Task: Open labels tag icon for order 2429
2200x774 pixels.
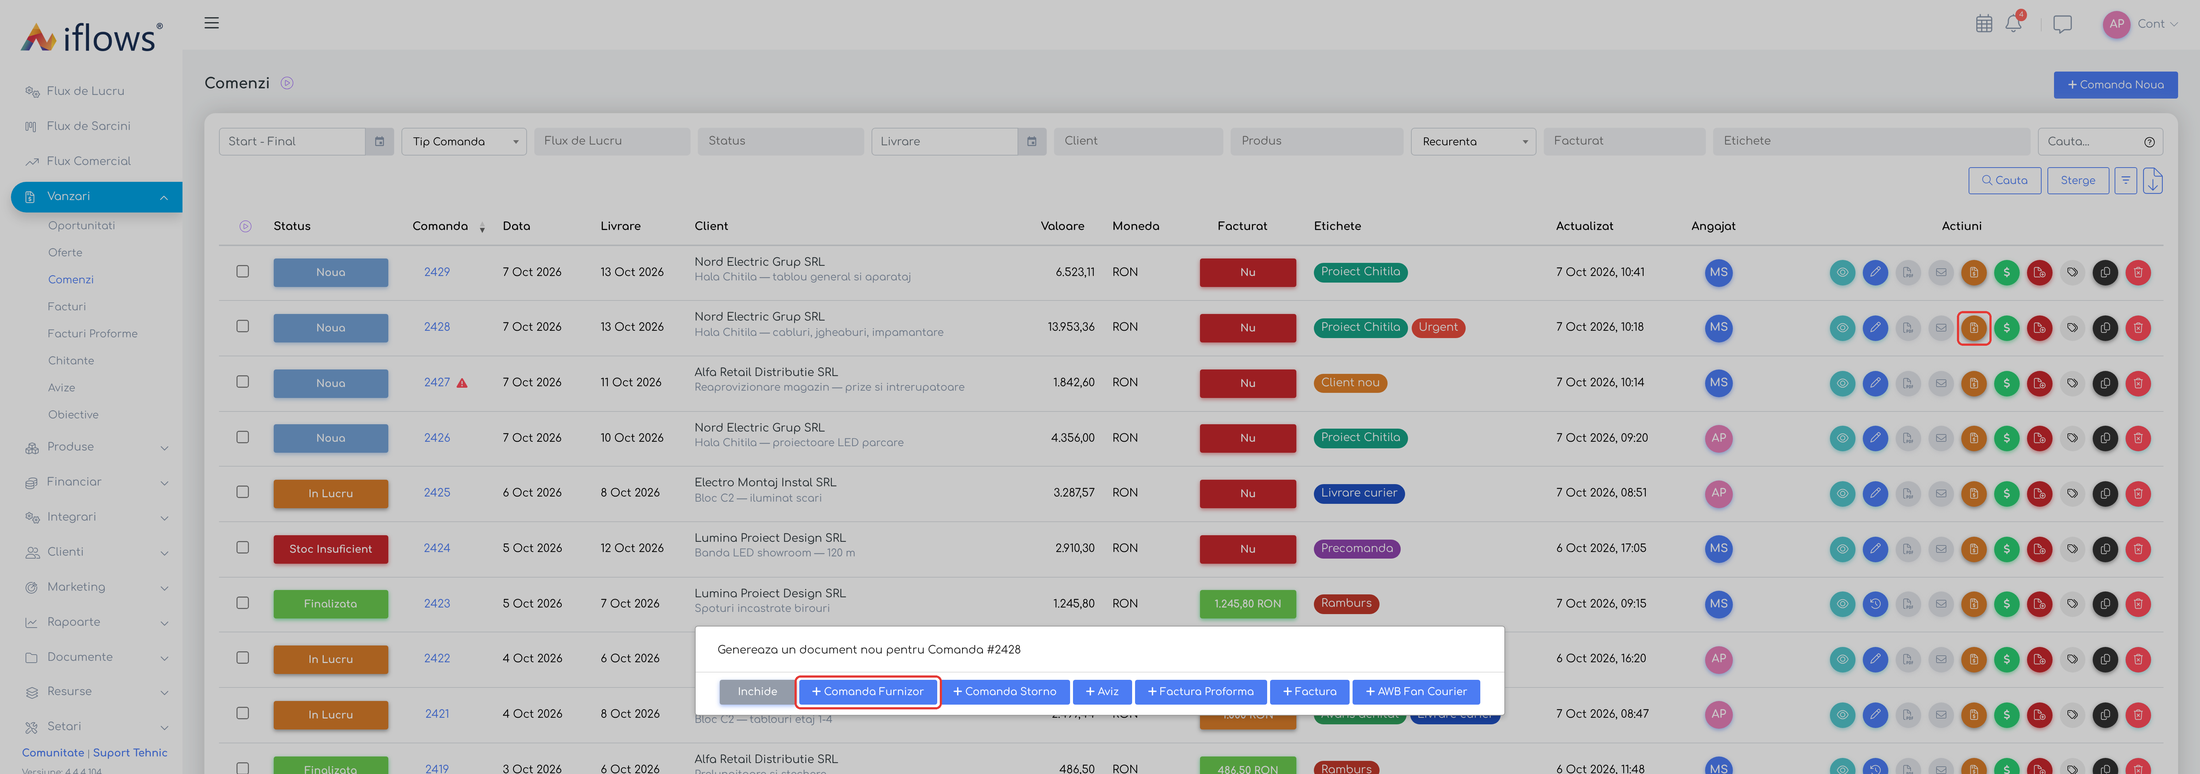Action: click(2073, 272)
